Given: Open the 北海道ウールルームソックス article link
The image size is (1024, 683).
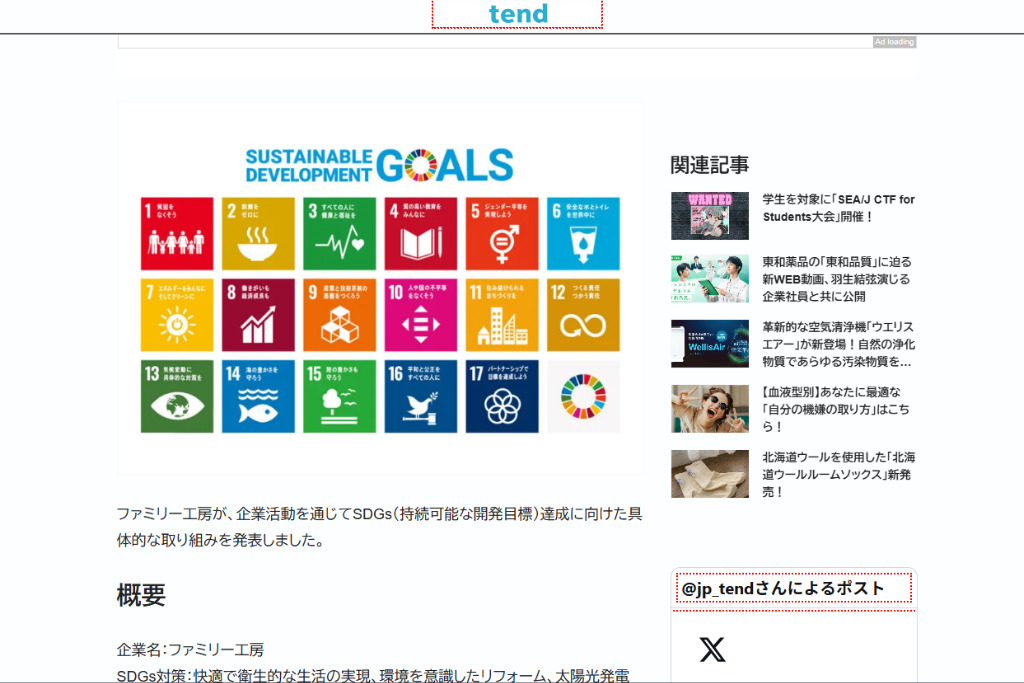Looking at the screenshot, I should click(x=839, y=475).
